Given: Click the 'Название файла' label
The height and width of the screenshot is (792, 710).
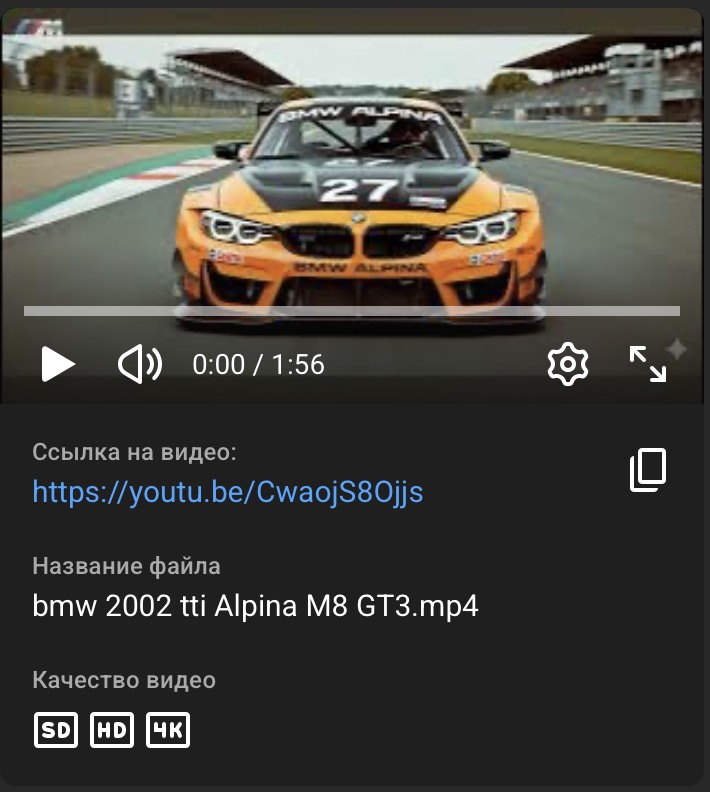Looking at the screenshot, I should tap(126, 566).
